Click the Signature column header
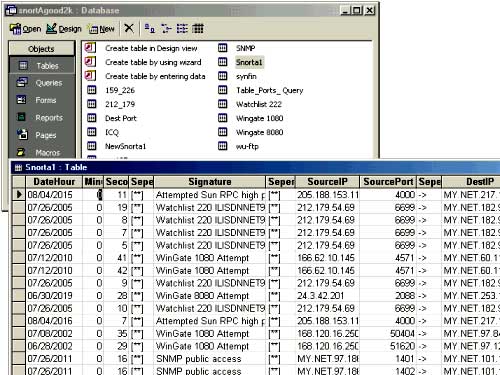The height and width of the screenshot is (375, 500). [210, 182]
